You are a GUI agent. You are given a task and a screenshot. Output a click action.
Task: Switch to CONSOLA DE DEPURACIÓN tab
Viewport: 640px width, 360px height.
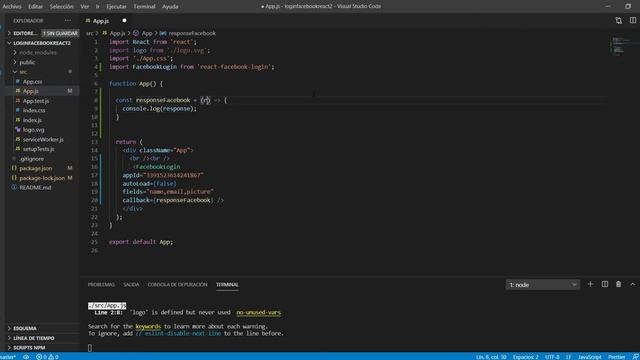[178, 284]
